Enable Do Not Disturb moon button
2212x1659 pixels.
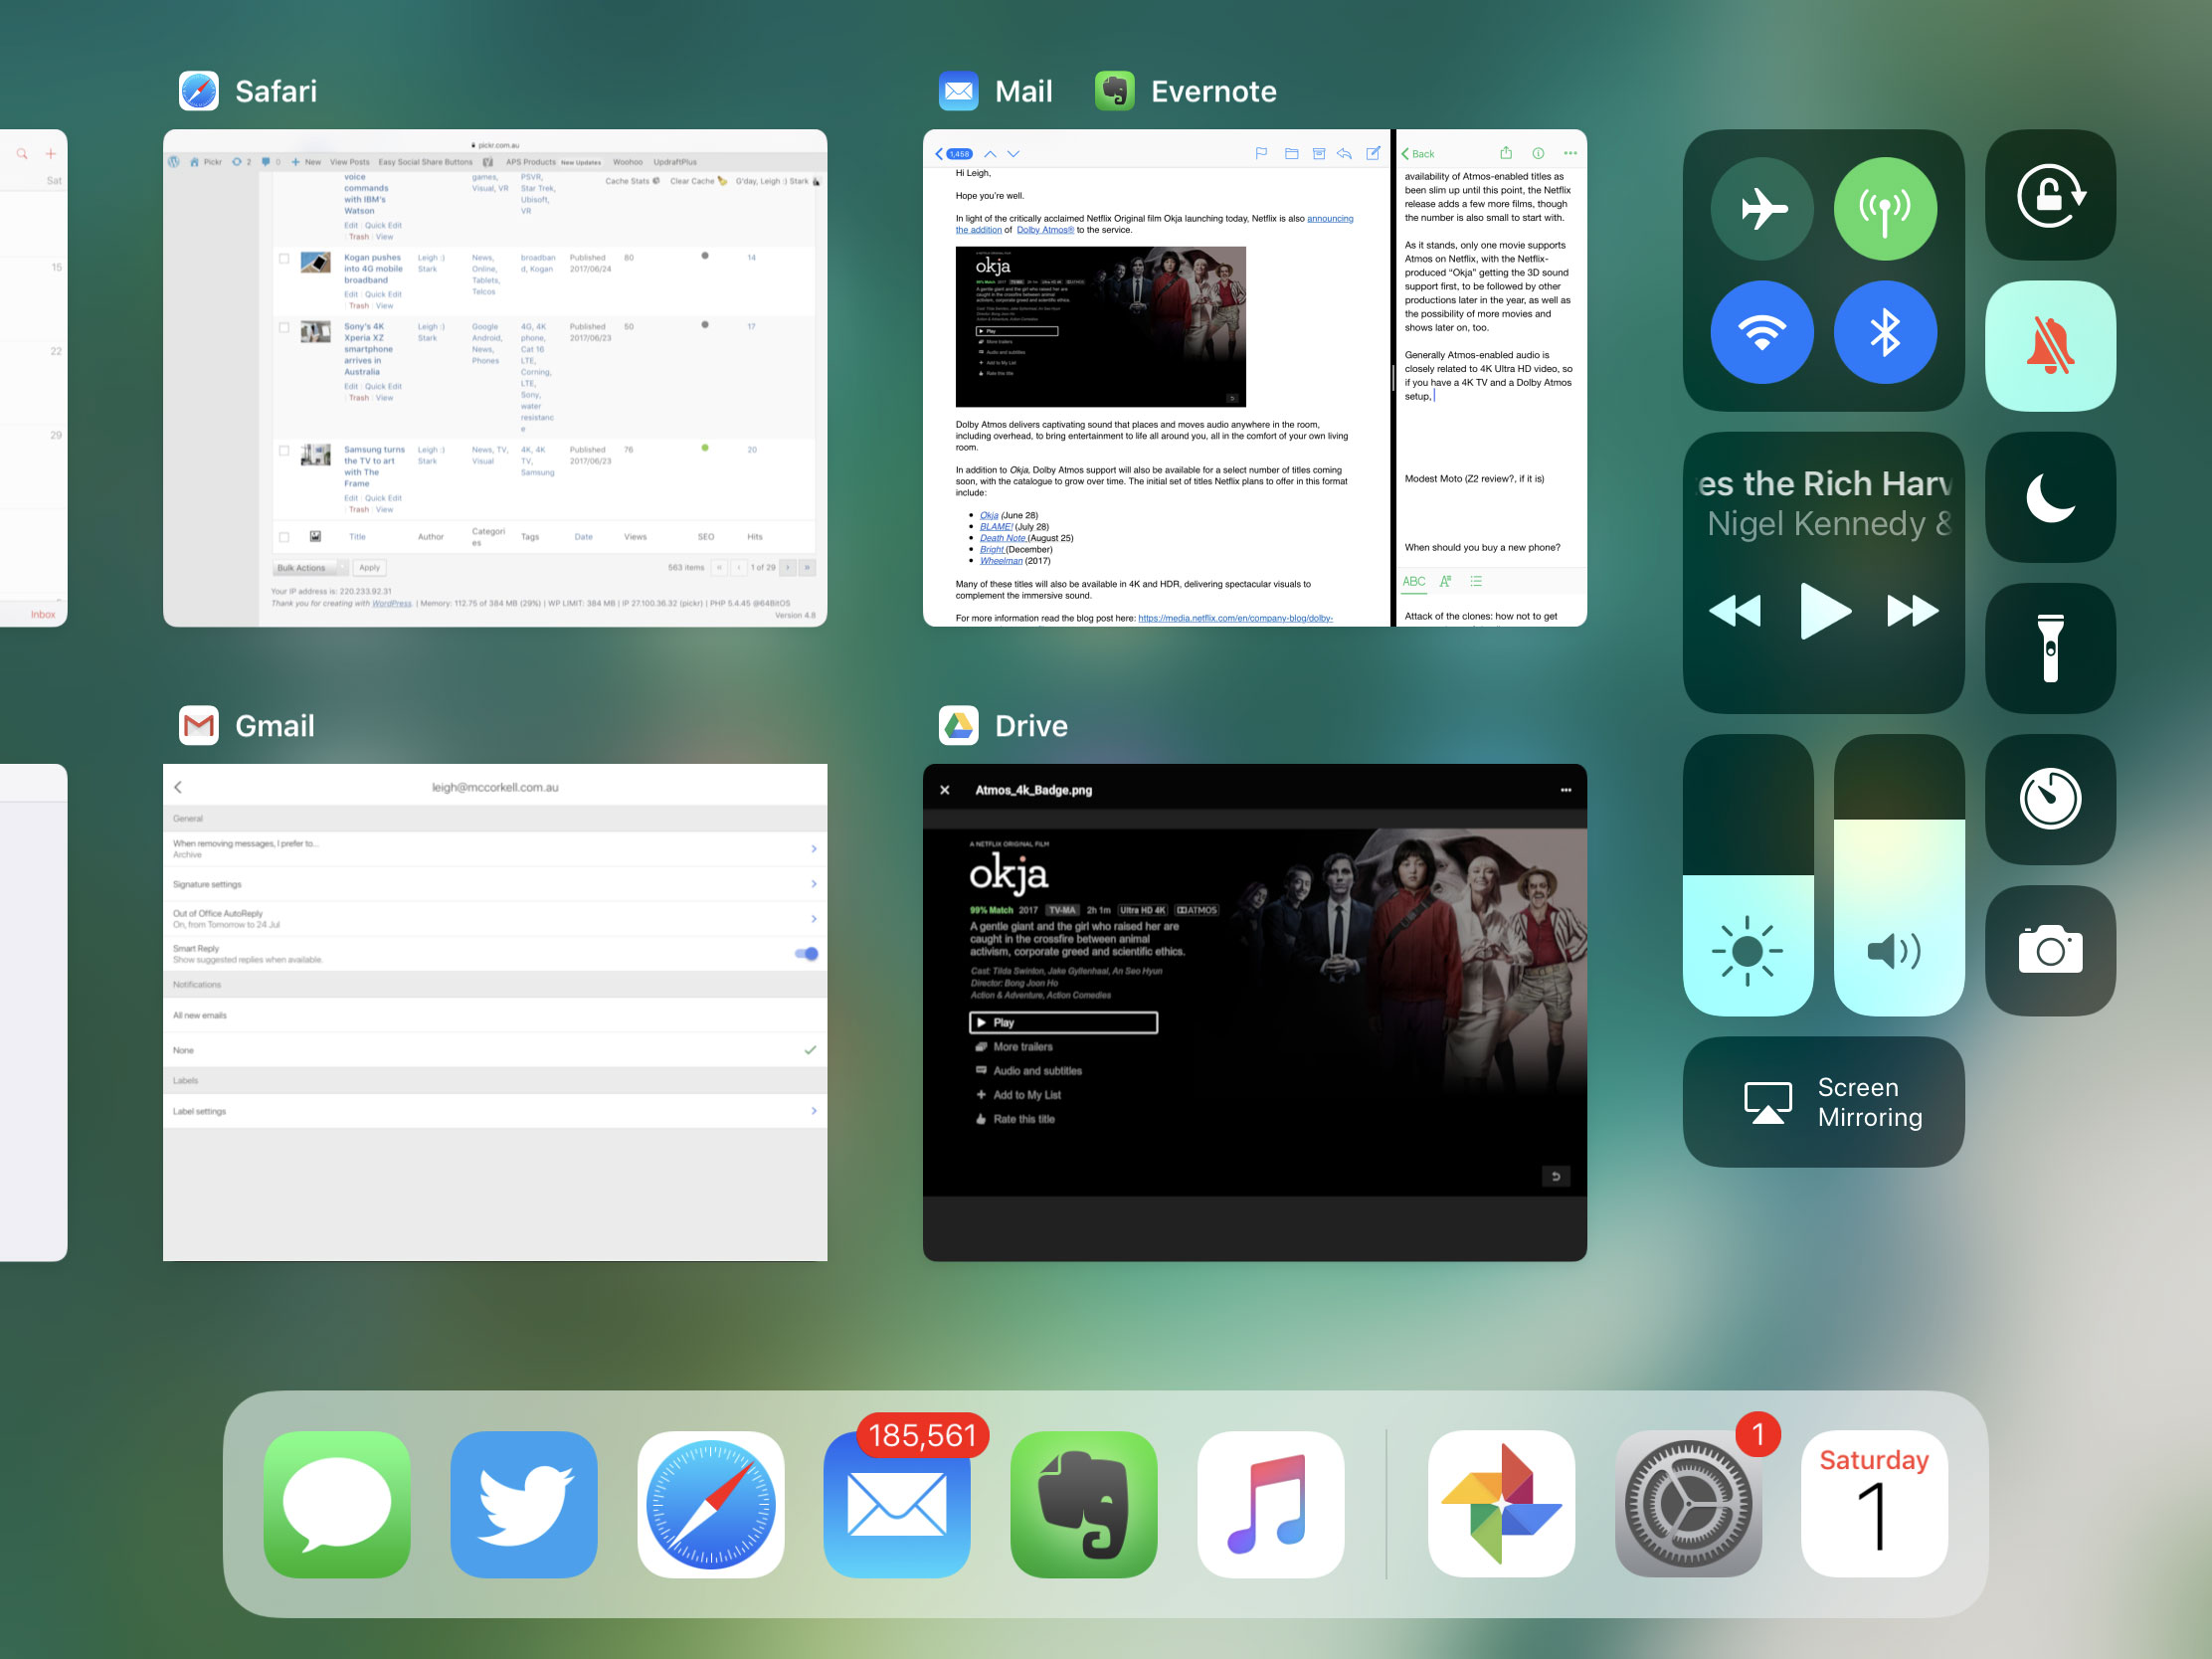point(2050,497)
